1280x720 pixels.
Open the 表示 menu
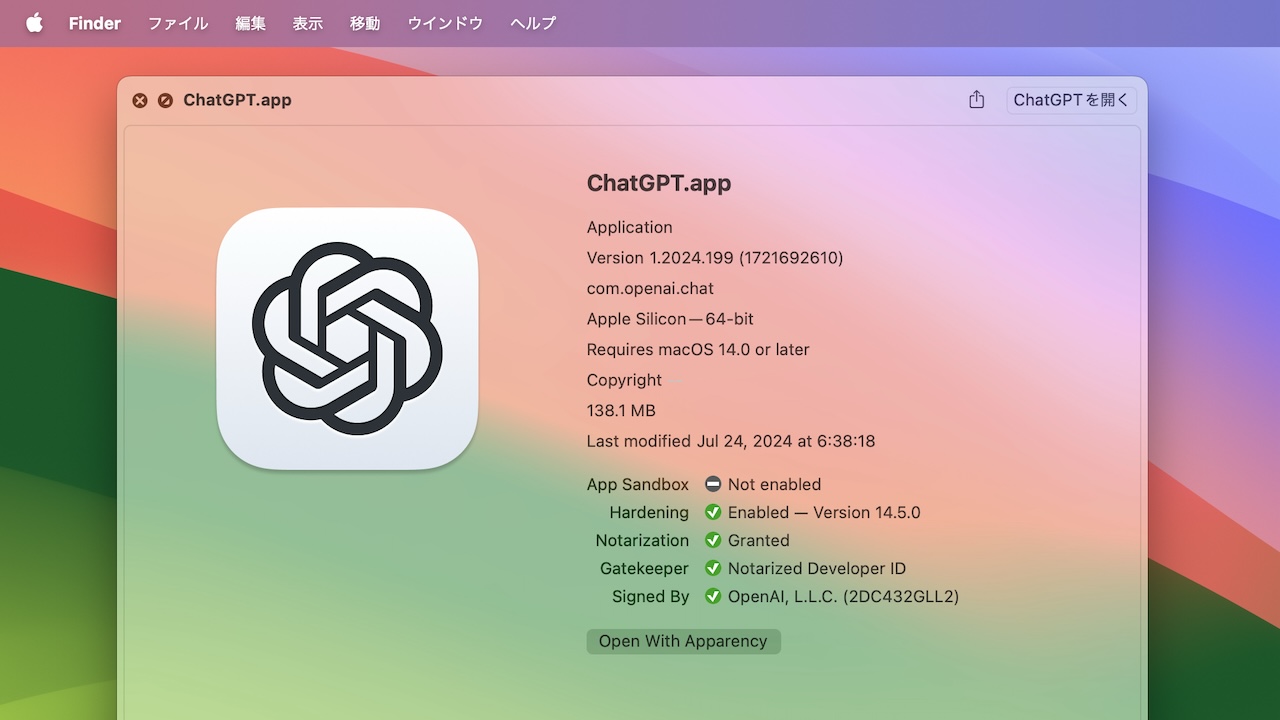(x=308, y=23)
